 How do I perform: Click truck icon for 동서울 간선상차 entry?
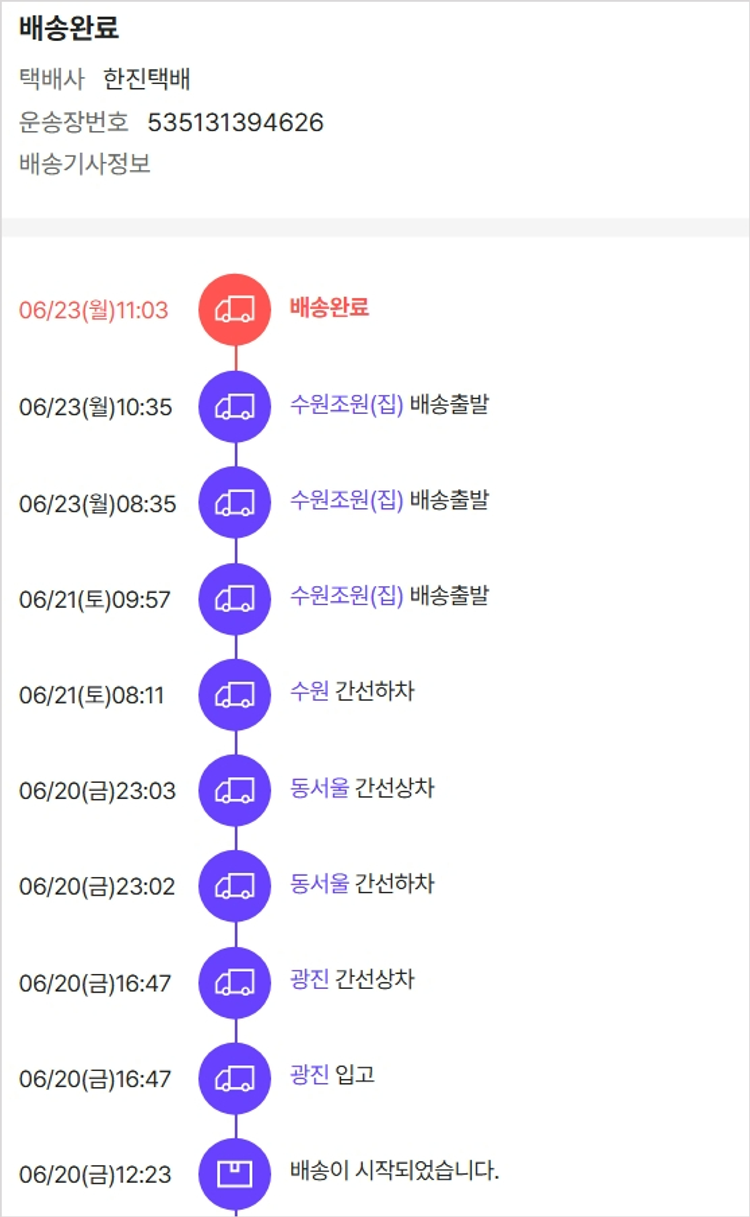click(235, 790)
